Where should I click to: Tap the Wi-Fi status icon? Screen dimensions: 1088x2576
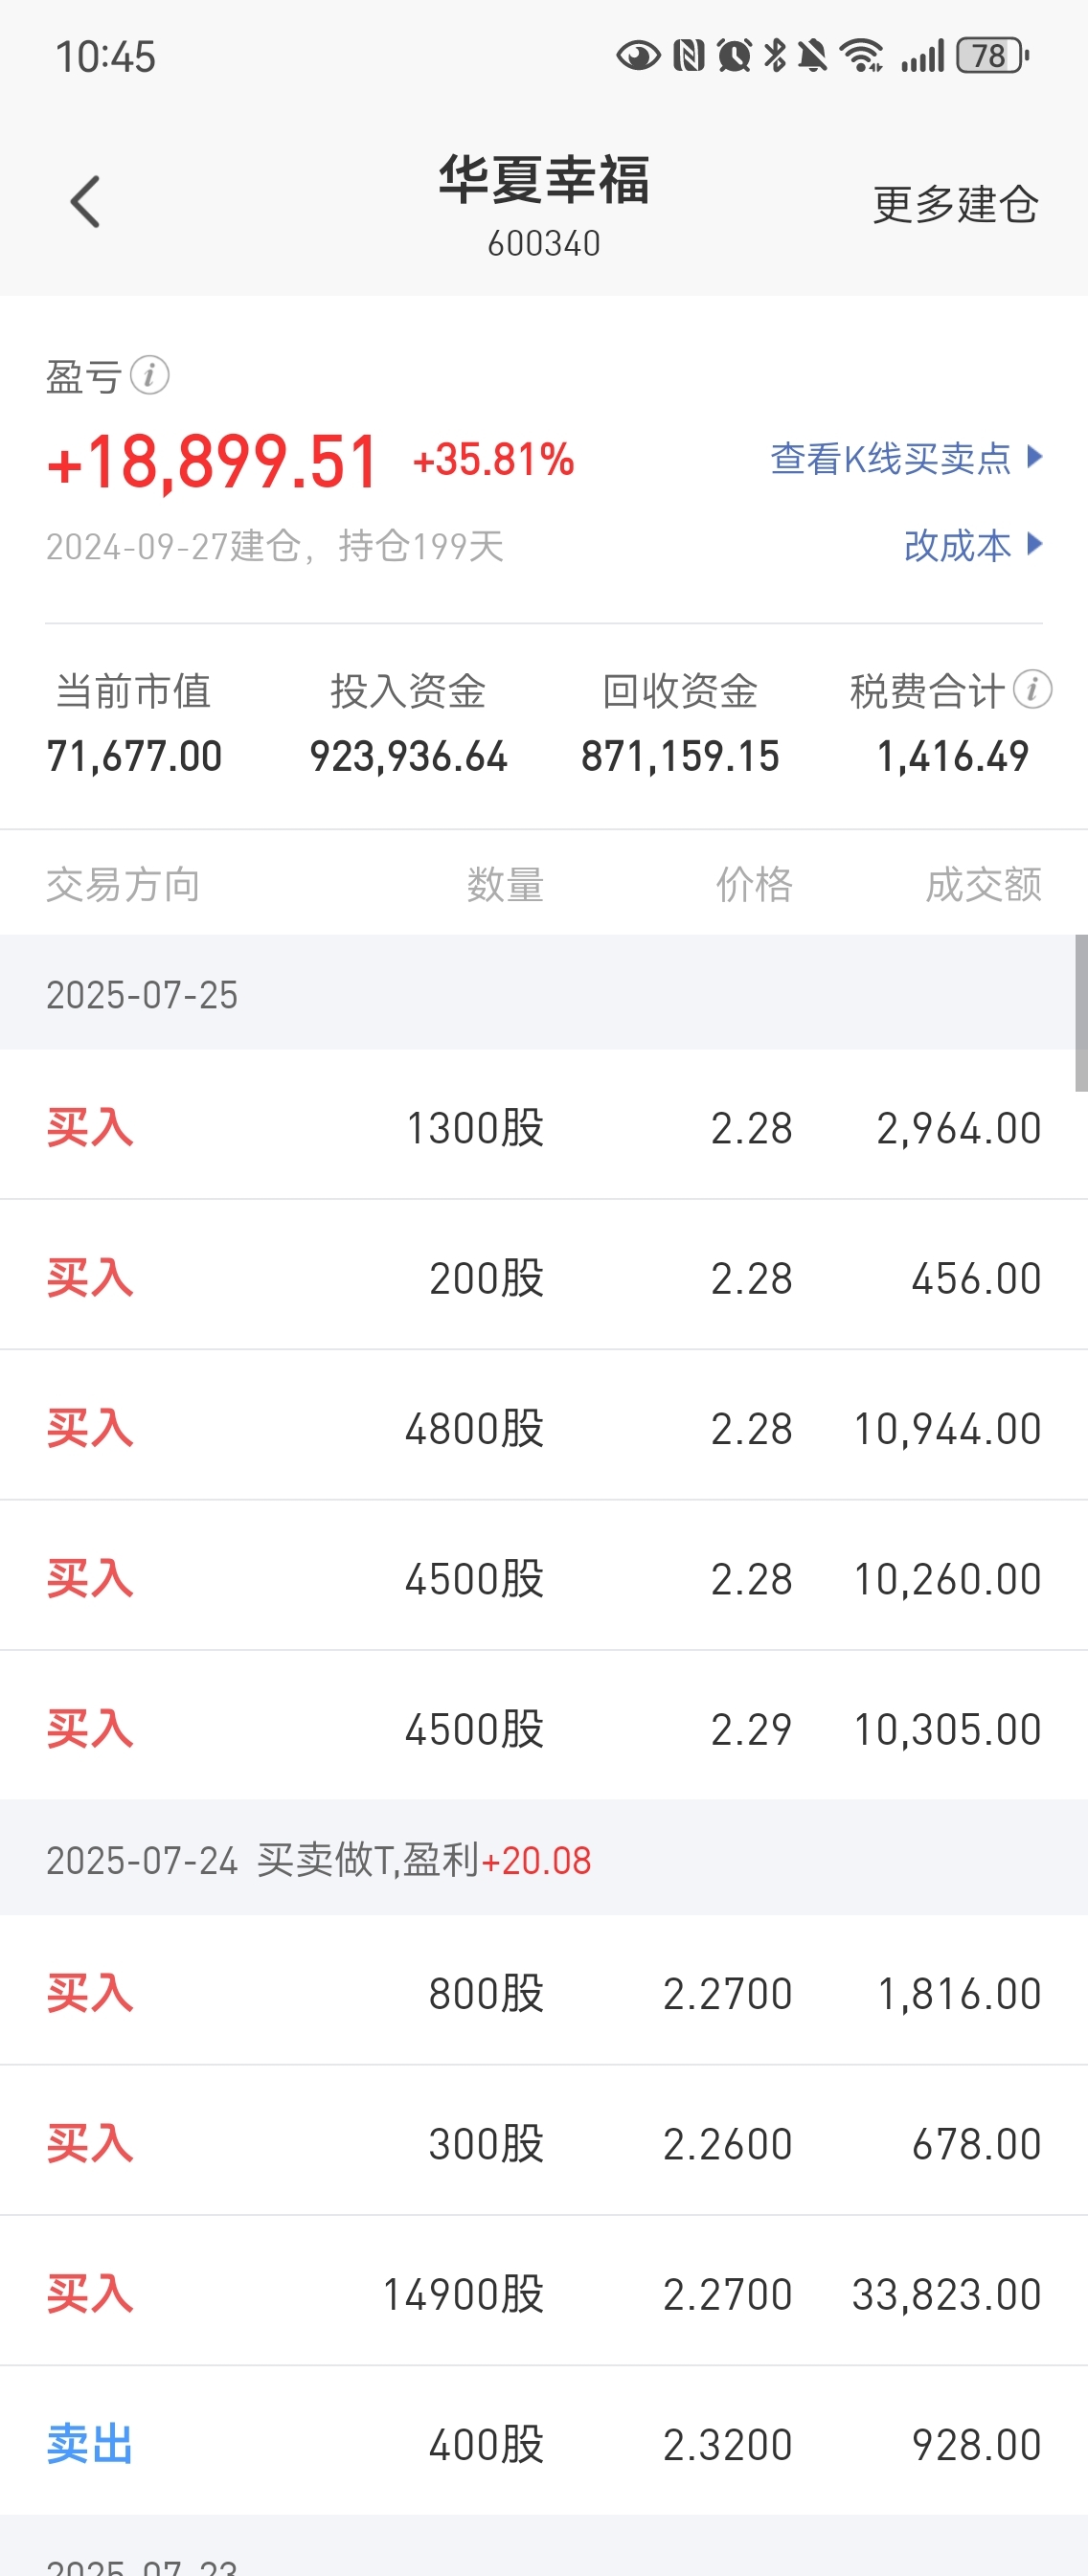(862, 56)
